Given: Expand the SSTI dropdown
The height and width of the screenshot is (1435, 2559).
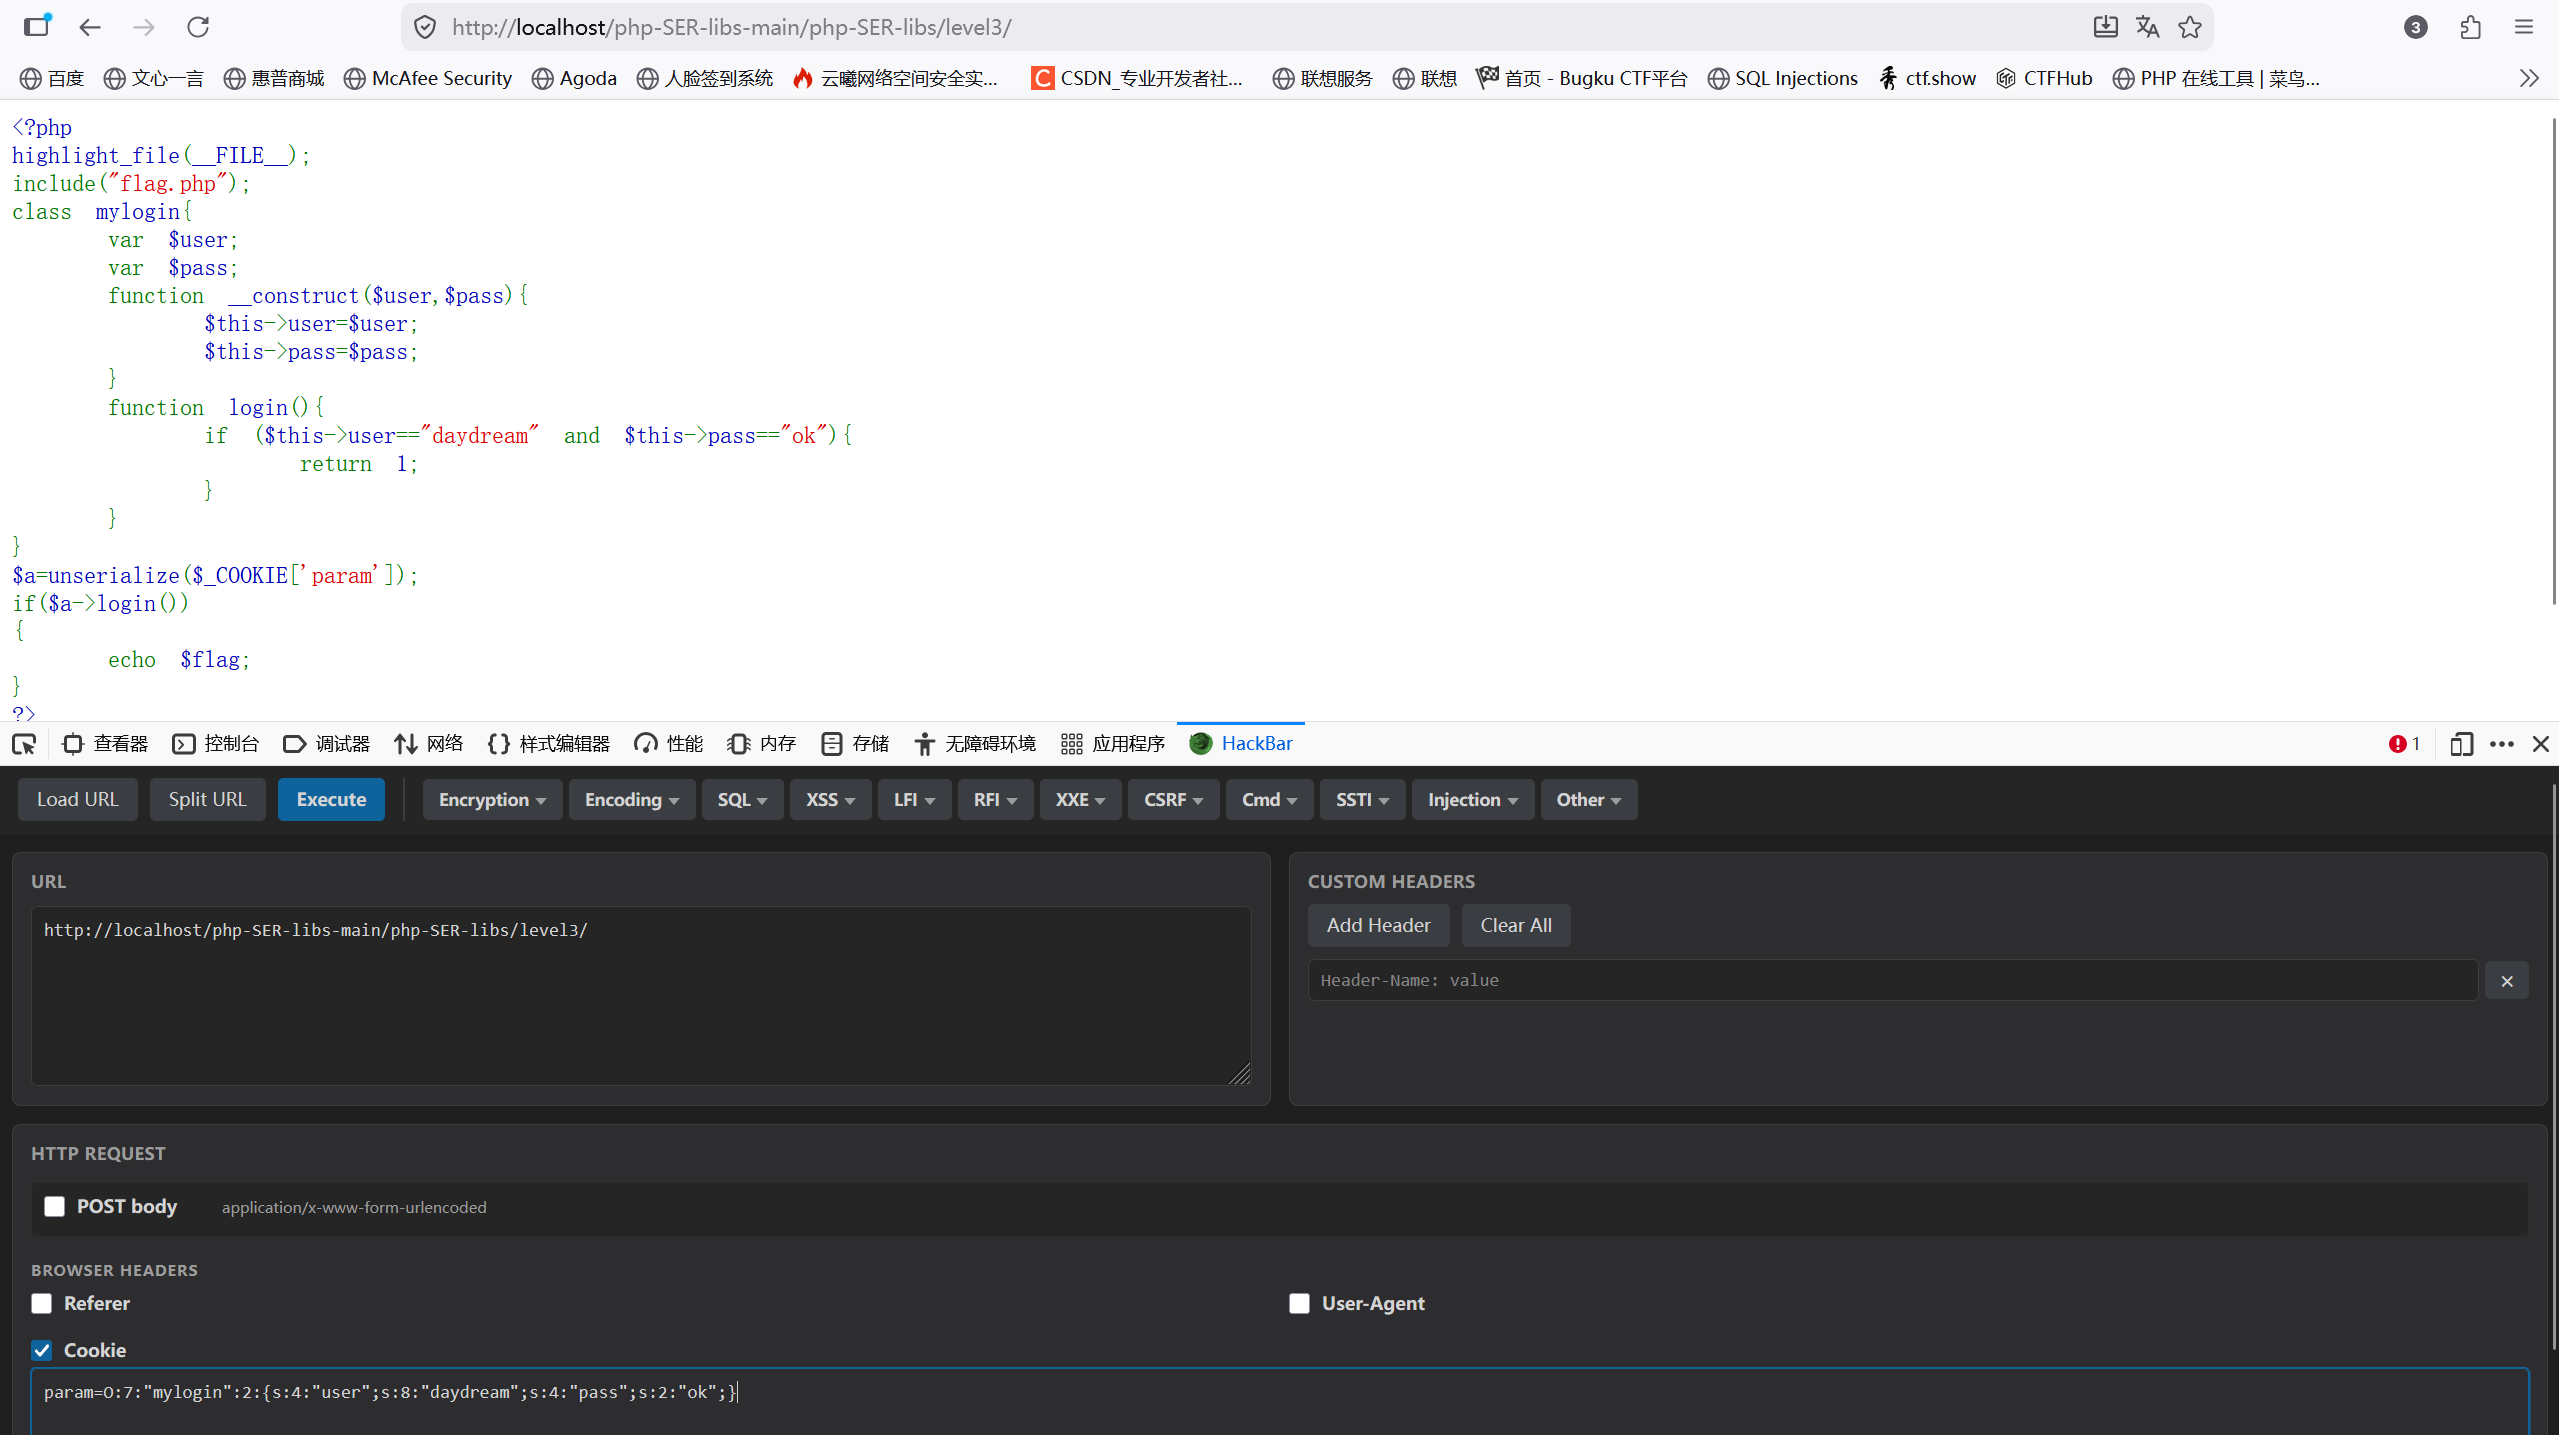Looking at the screenshot, I should (1361, 800).
